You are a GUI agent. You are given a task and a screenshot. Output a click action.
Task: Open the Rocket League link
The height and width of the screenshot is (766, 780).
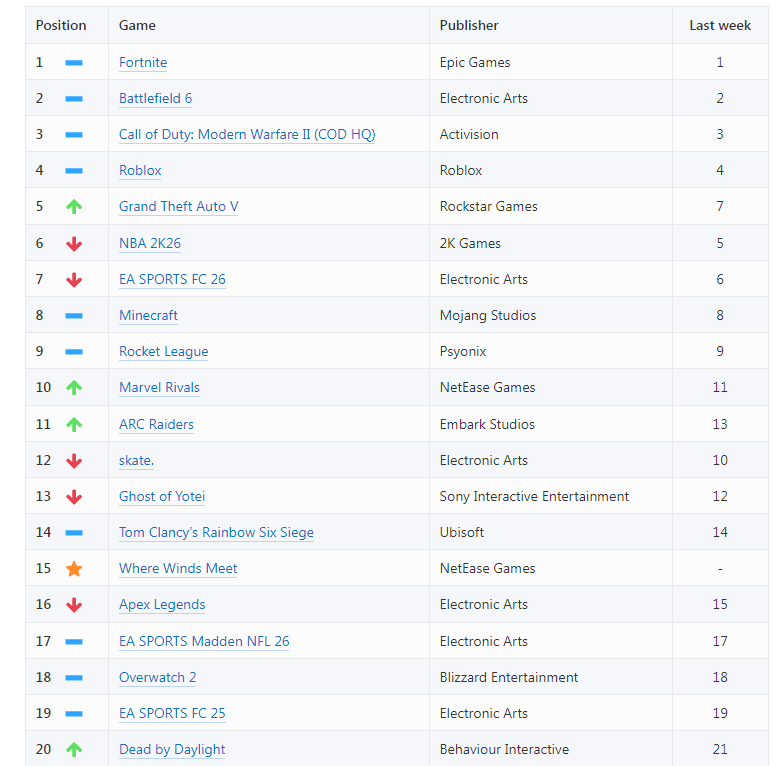pos(163,352)
